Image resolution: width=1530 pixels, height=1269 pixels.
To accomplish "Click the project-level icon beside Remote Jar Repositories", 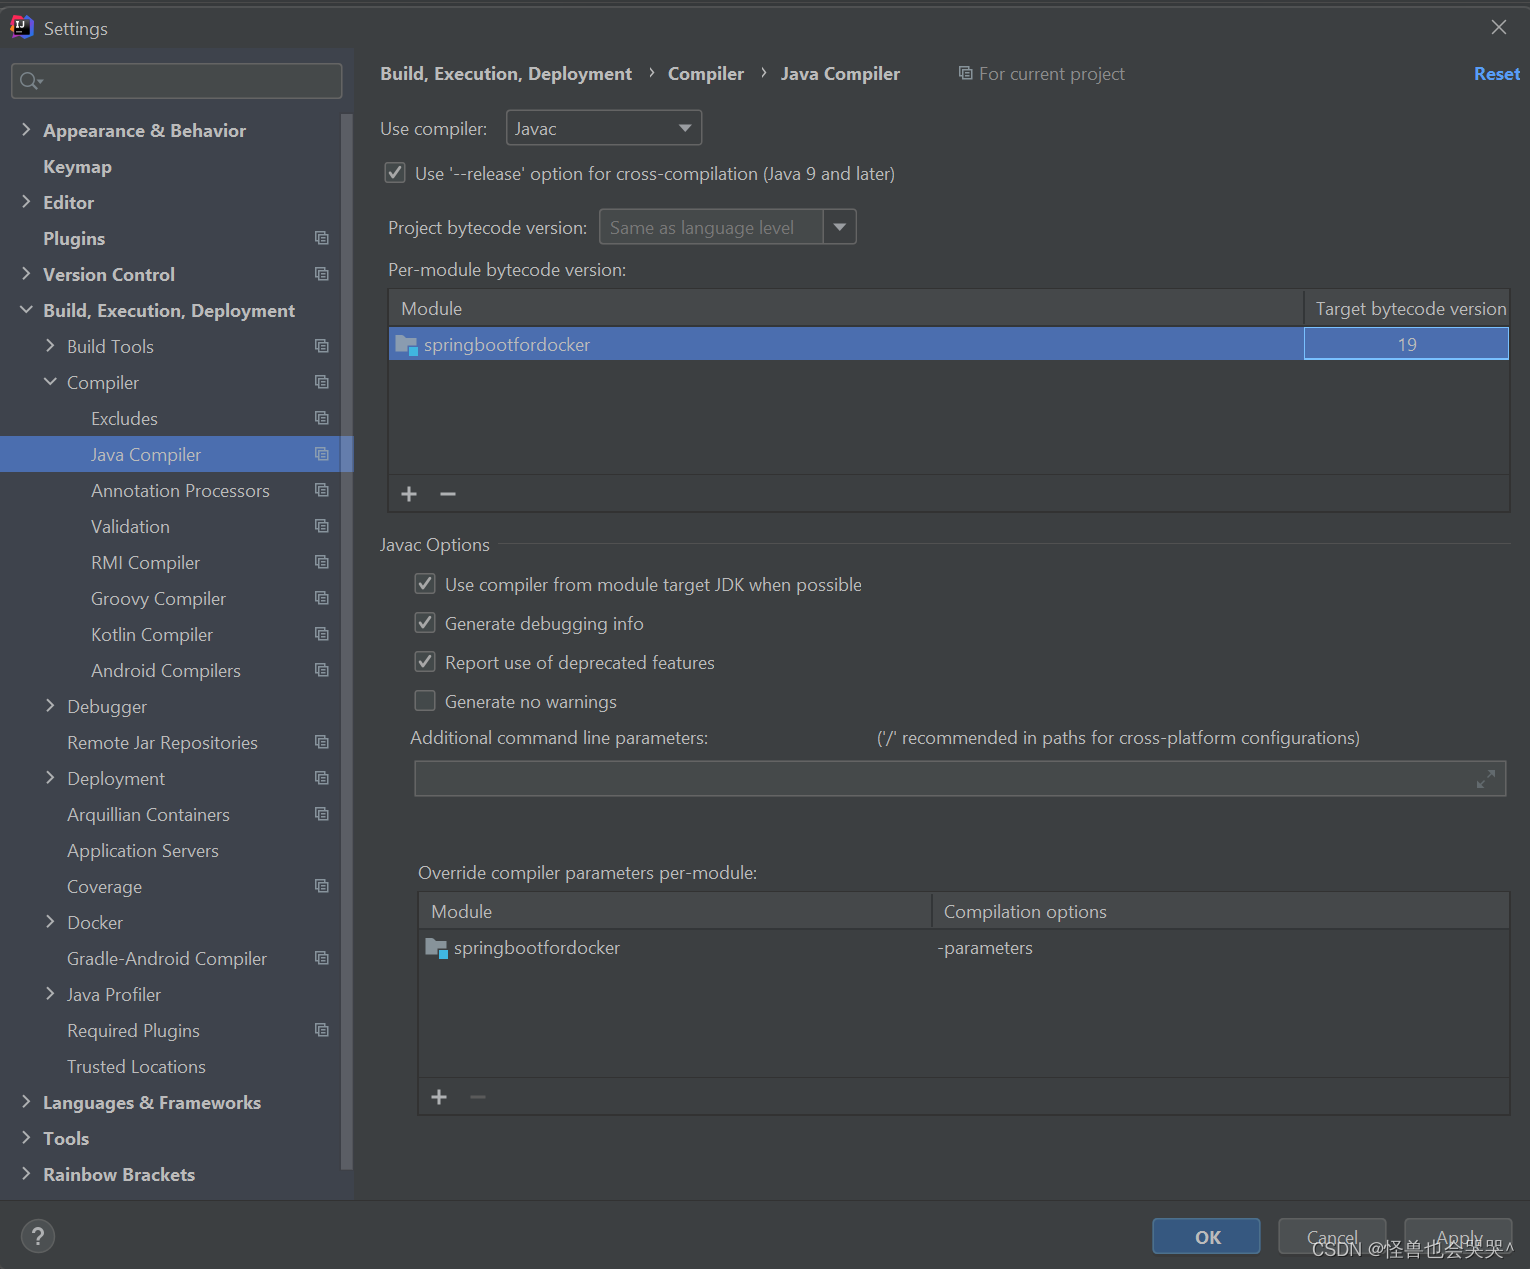I will [x=321, y=742].
